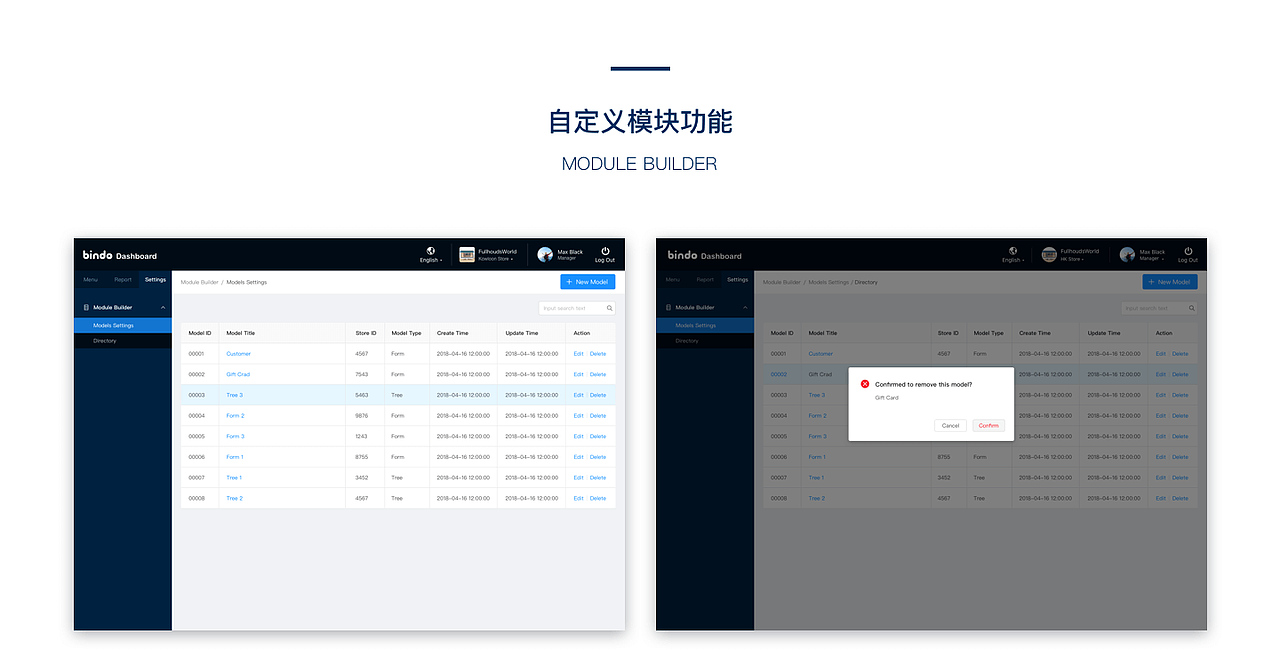The height and width of the screenshot is (658, 1280).
Task: Open Models Settings sidebar item, Kowloon Store dashboard
Action: click(x=123, y=325)
